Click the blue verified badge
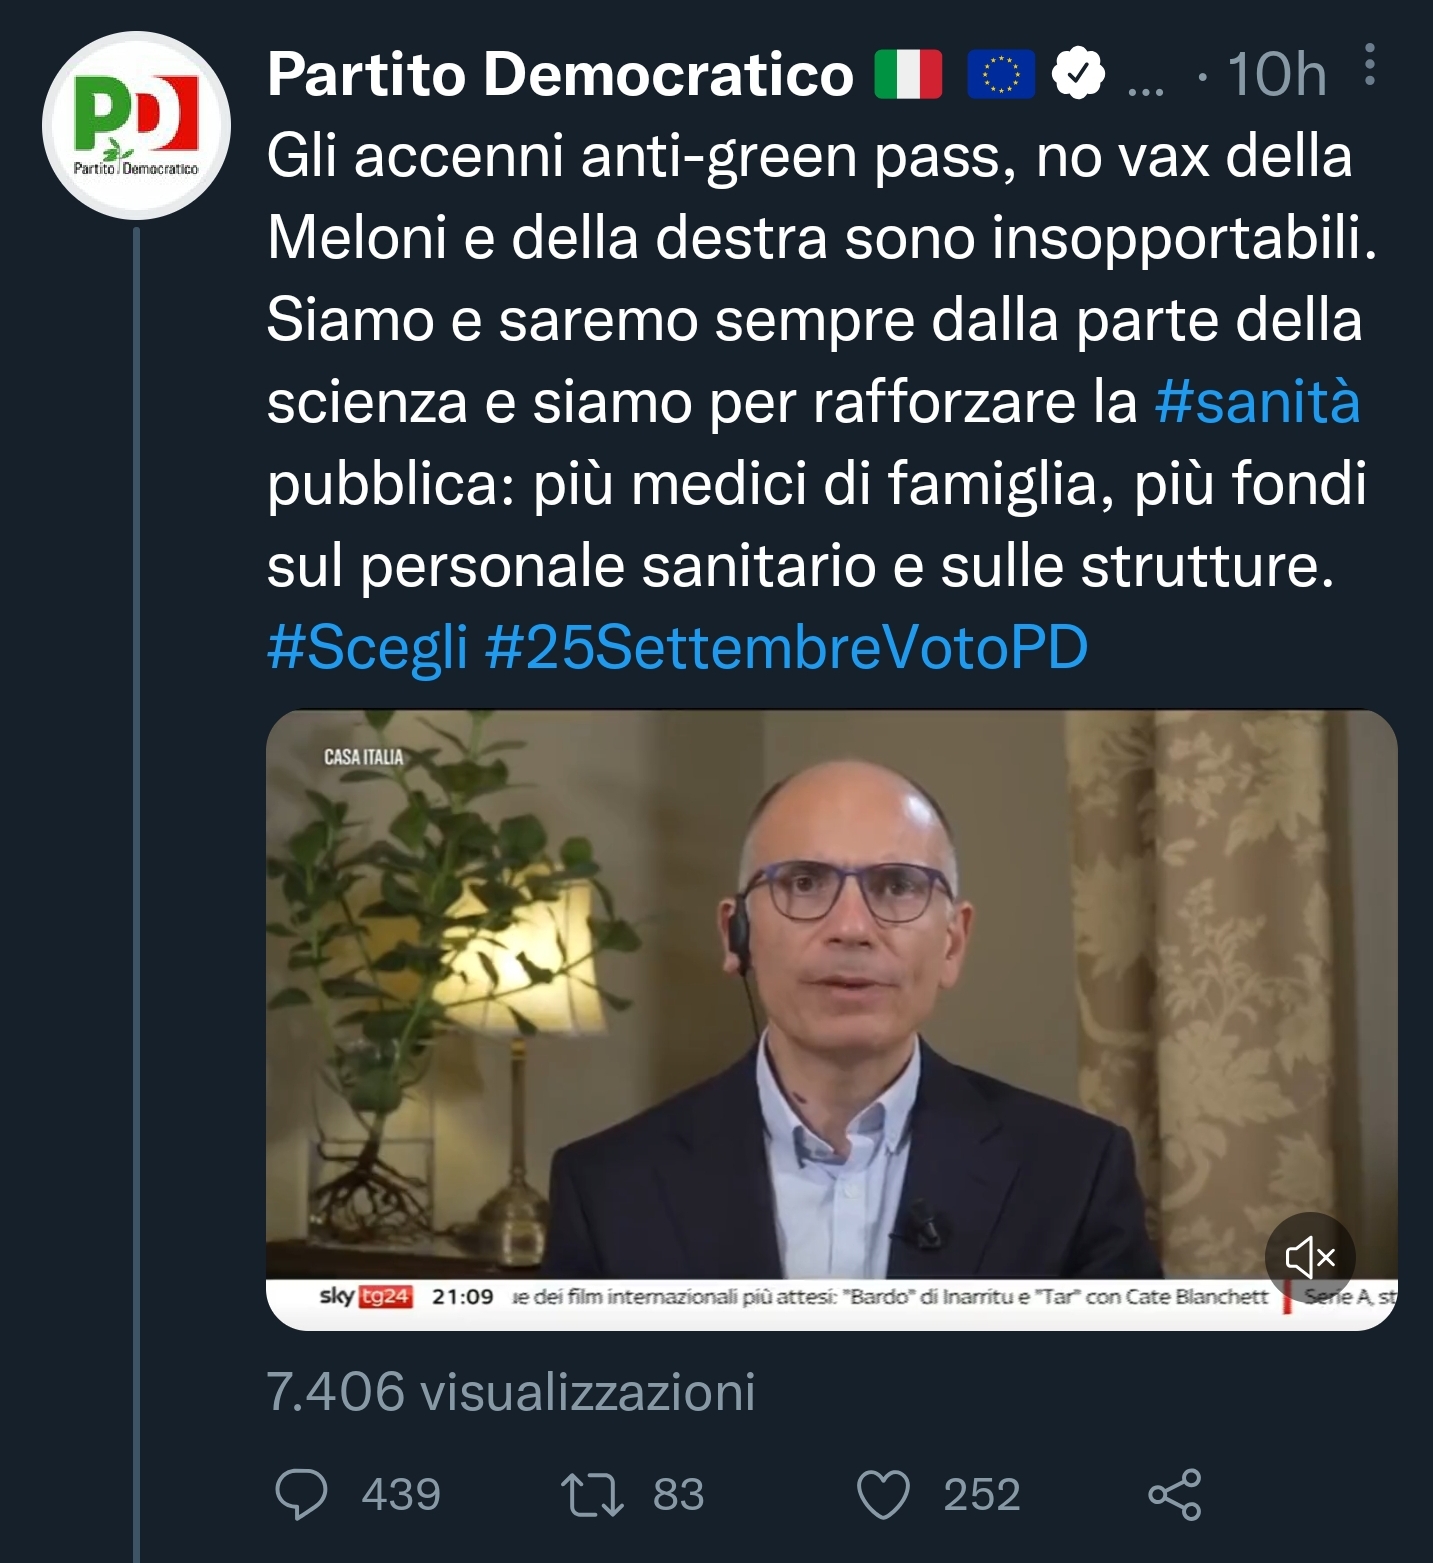The height and width of the screenshot is (1563, 1433). point(1078,73)
